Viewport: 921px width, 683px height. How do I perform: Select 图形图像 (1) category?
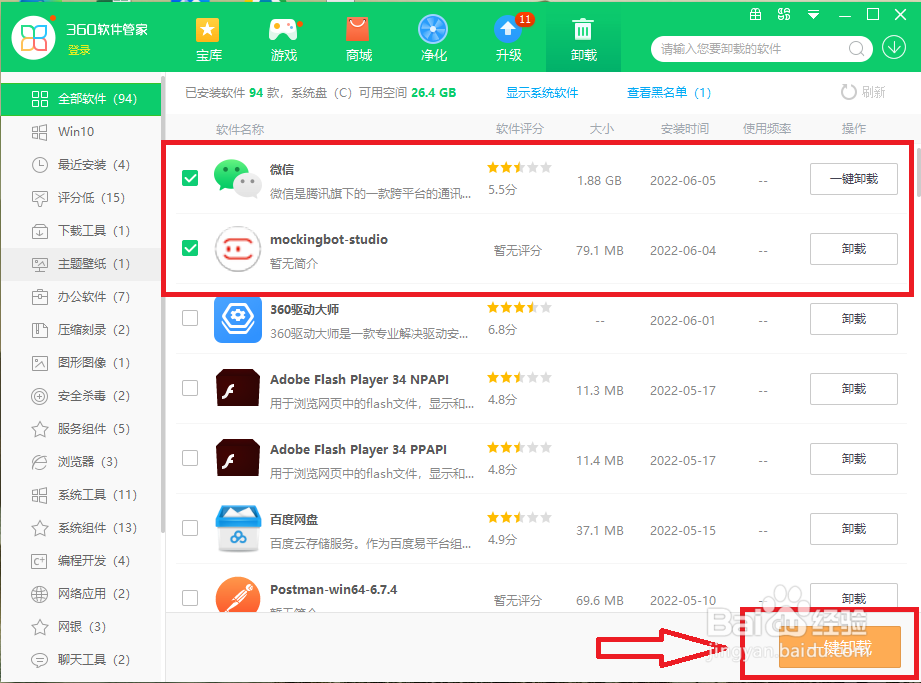point(81,362)
